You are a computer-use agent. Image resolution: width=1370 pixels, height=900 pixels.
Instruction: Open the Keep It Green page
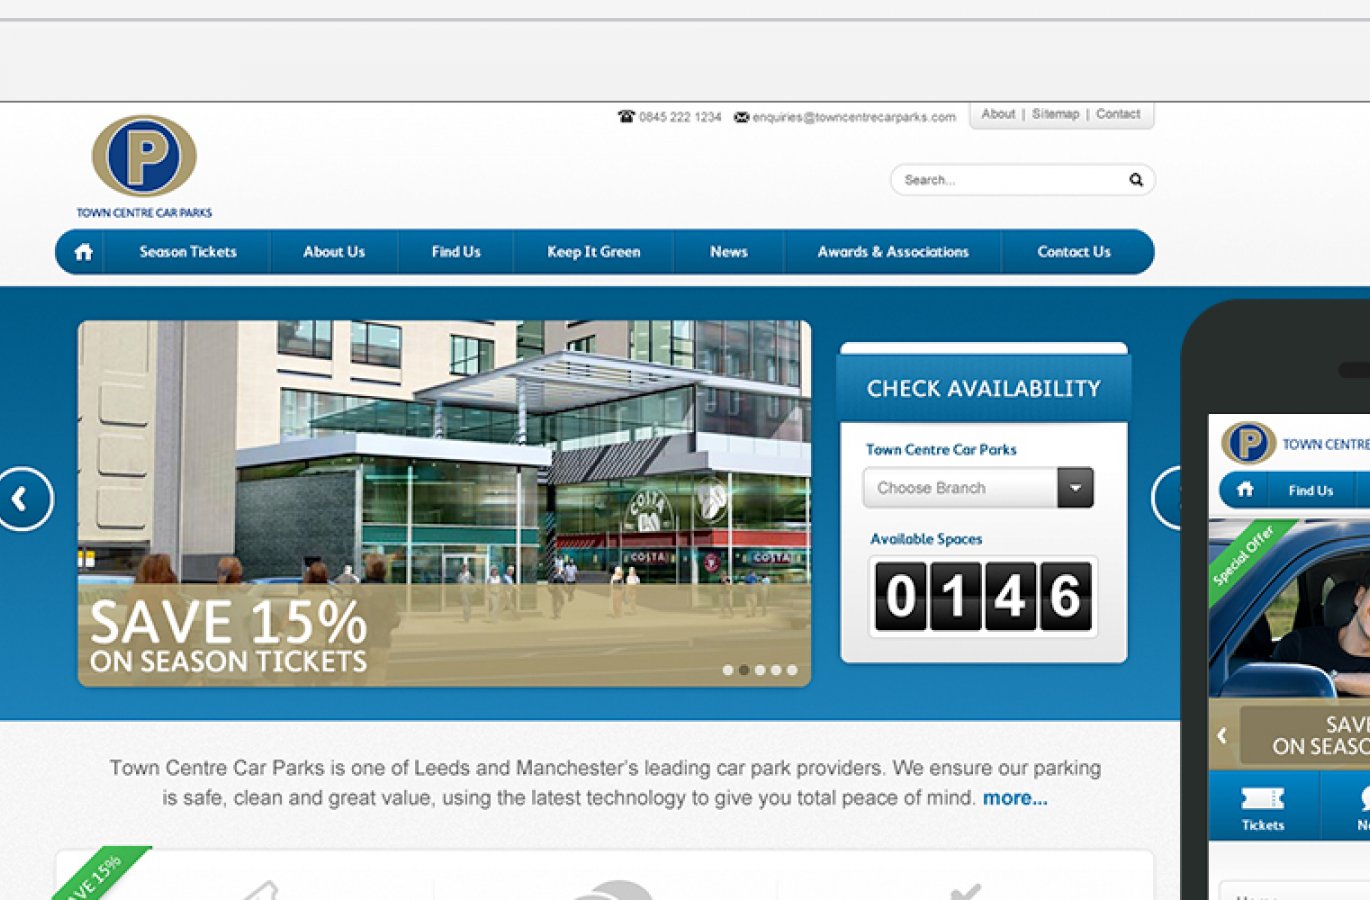[594, 252]
